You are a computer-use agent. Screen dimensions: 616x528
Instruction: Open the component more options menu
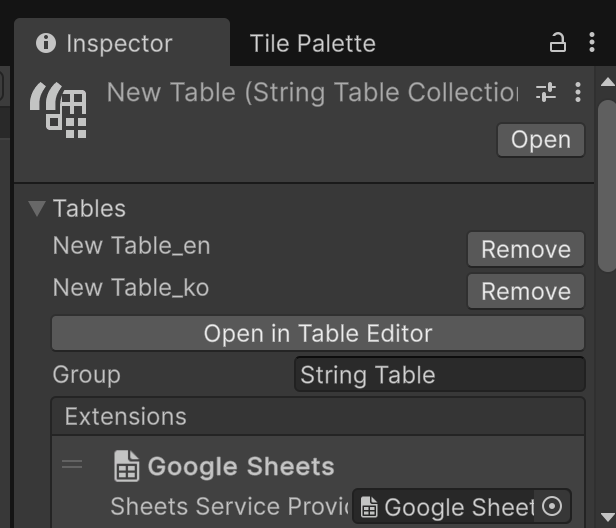click(x=578, y=93)
